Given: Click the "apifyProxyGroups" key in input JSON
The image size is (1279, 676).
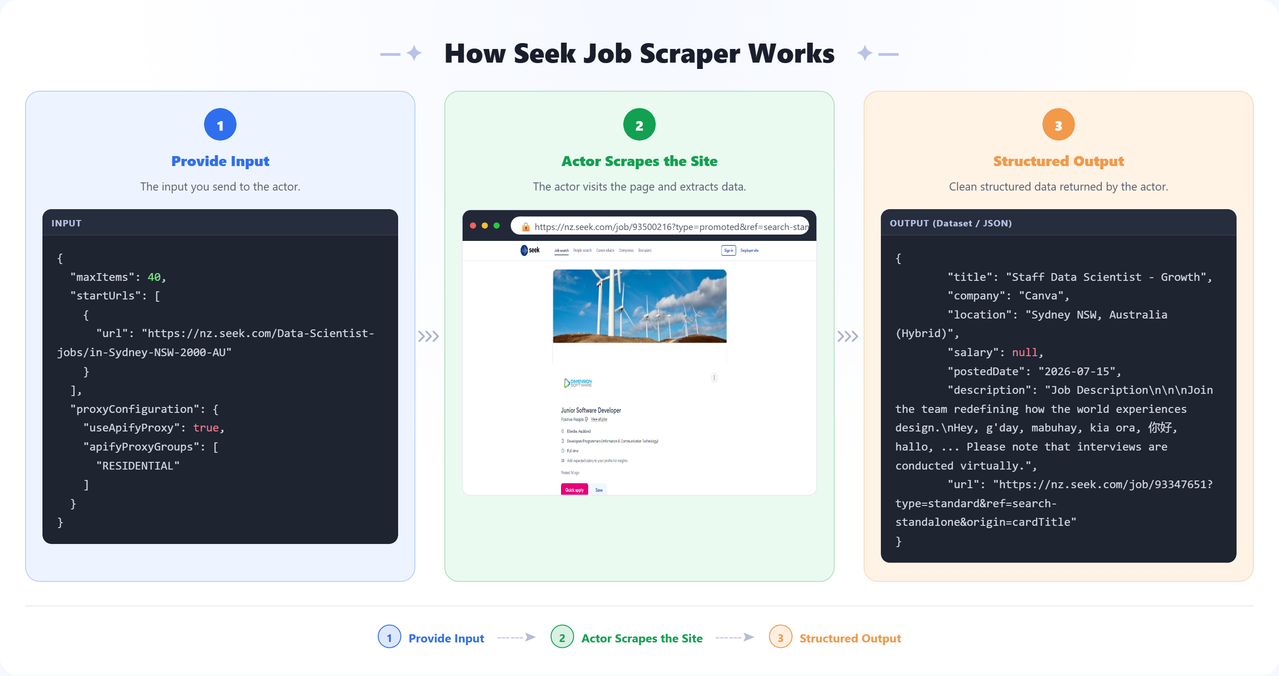Looking at the screenshot, I should pyautogui.click(x=141, y=447).
